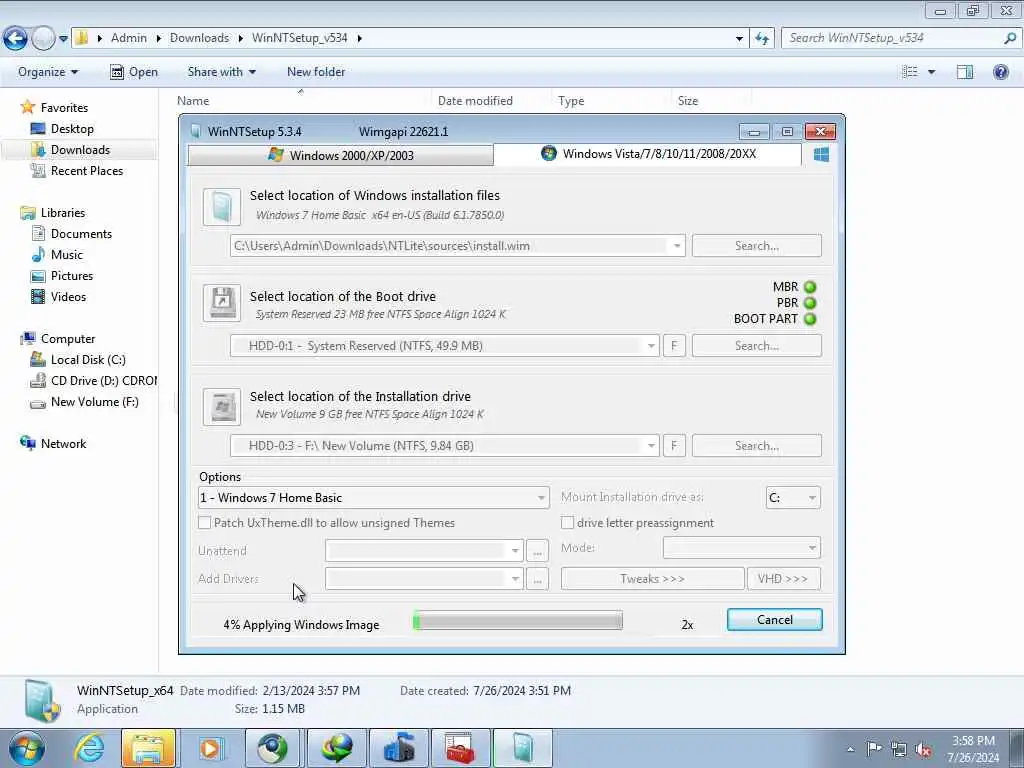Image resolution: width=1024 pixels, height=768 pixels.
Task: Enable drive letter preassignment checkbox
Action: click(x=568, y=522)
